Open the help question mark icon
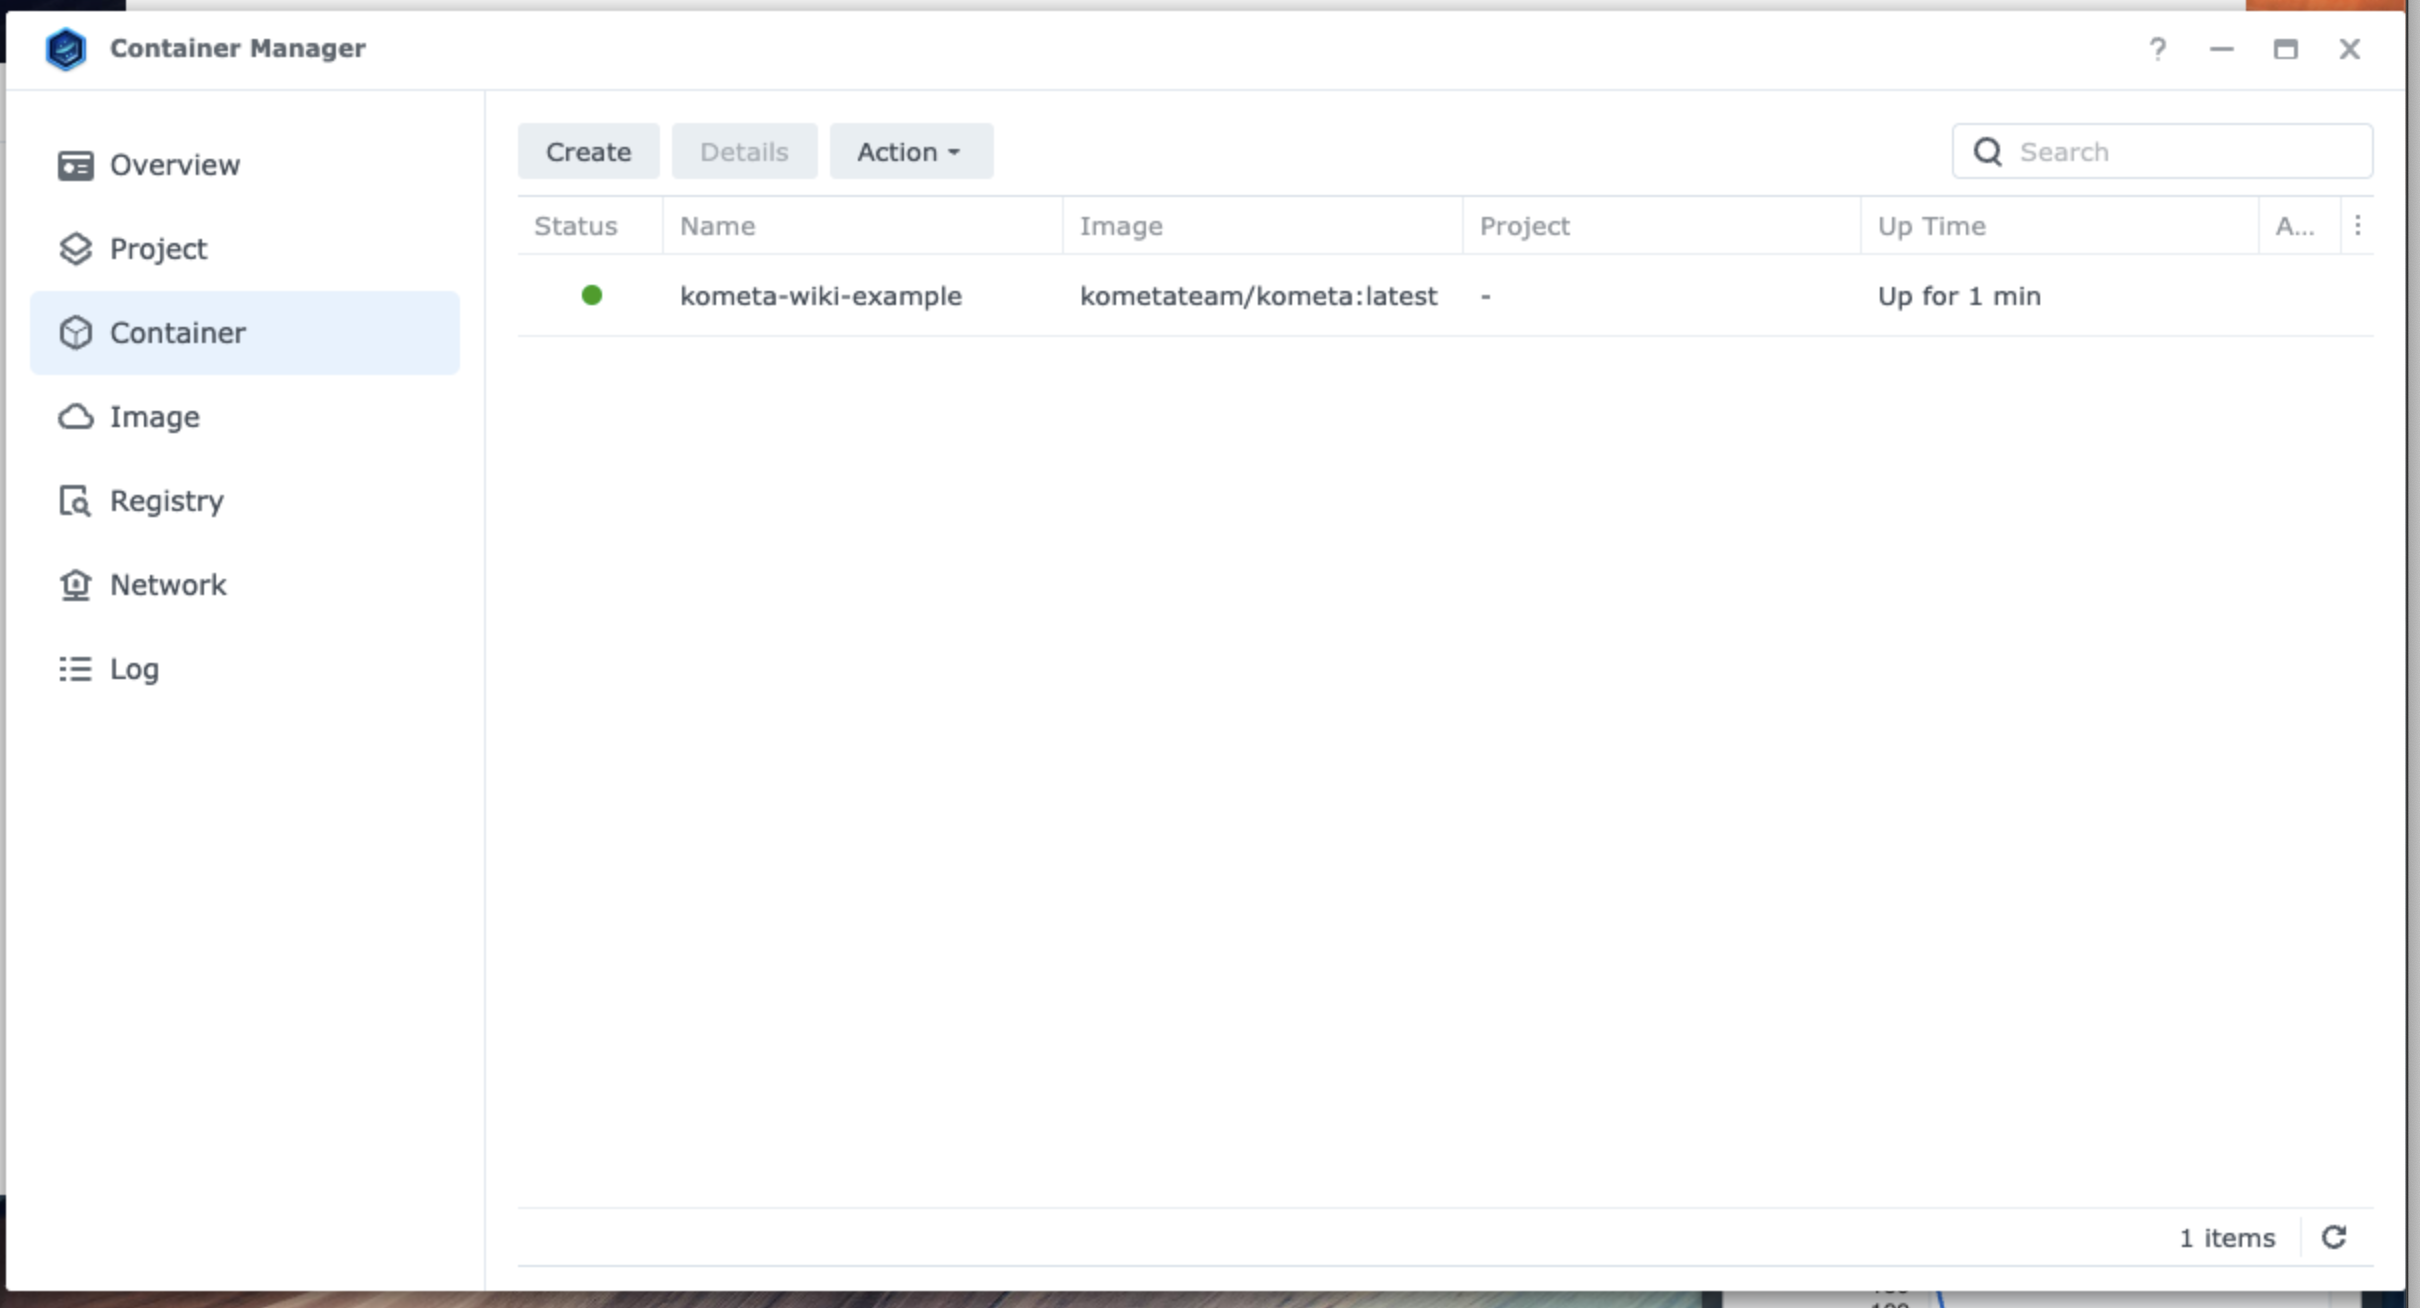Image resolution: width=2420 pixels, height=1308 pixels. point(2158,49)
